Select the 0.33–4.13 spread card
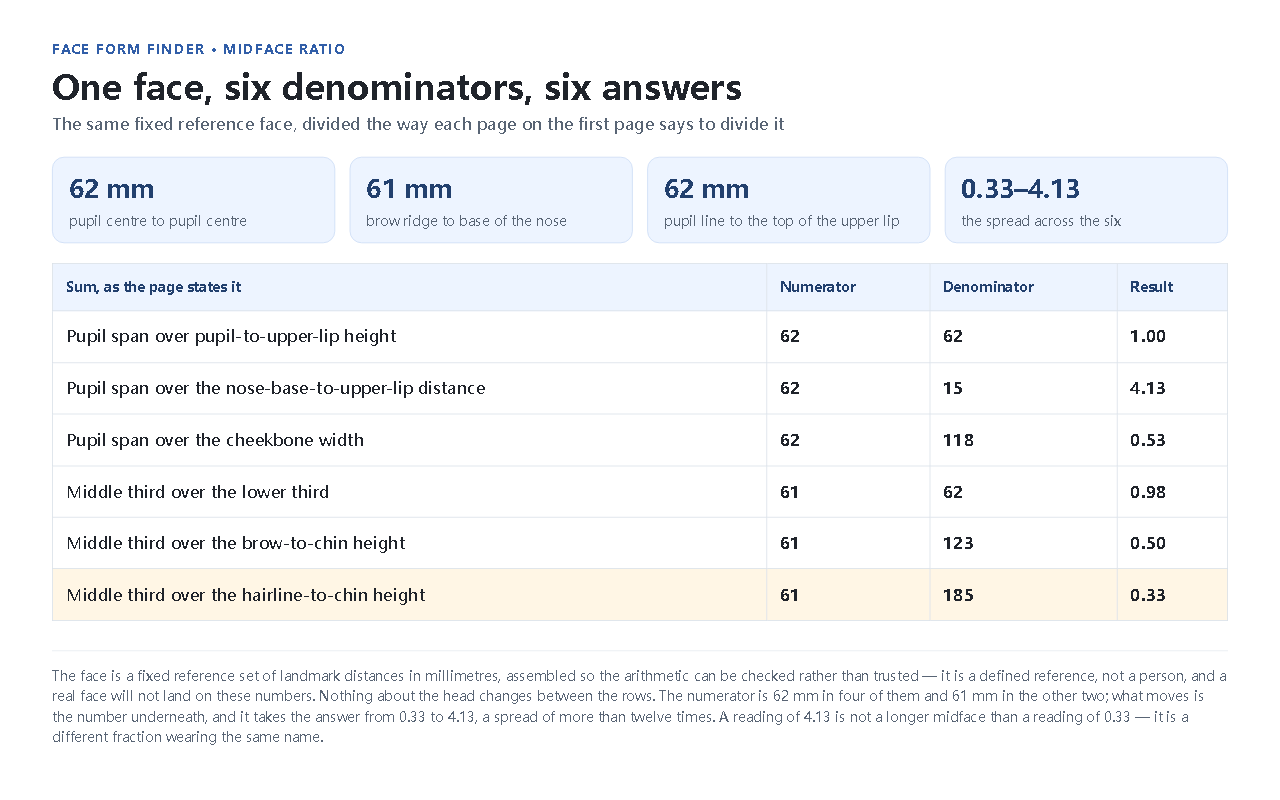 coord(1086,200)
